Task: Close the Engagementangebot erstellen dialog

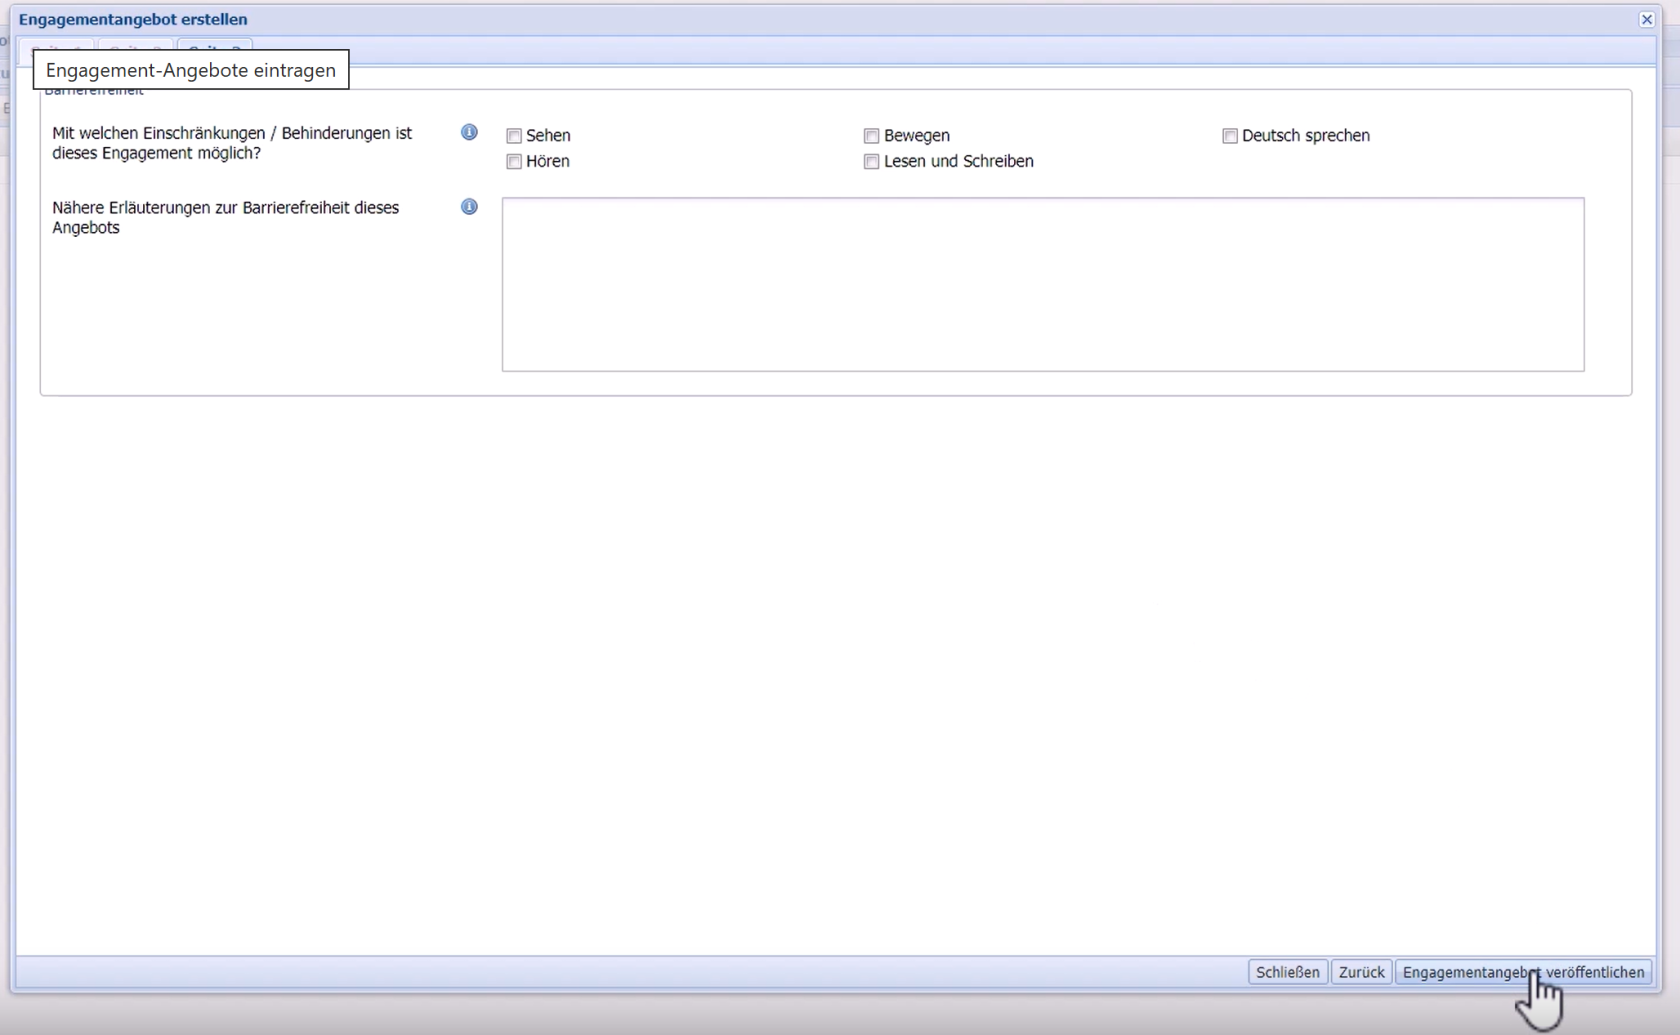Action: point(1646,19)
